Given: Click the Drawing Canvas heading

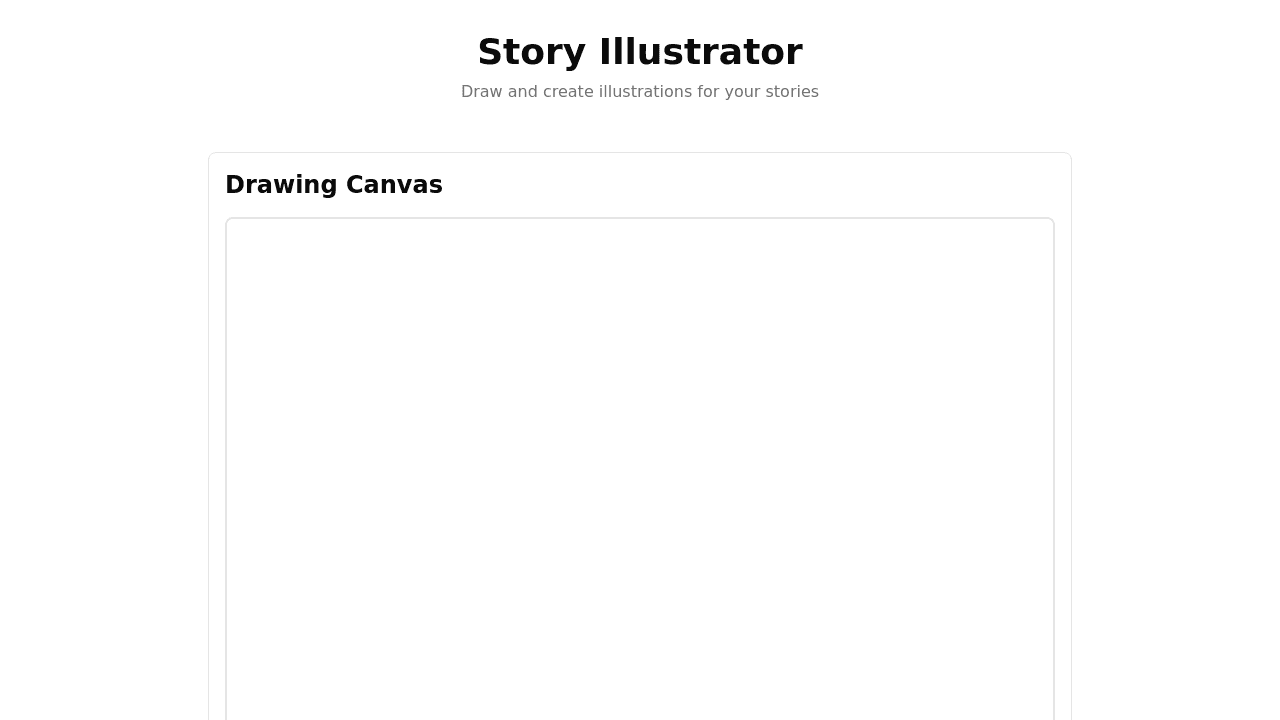Looking at the screenshot, I should 334,185.
